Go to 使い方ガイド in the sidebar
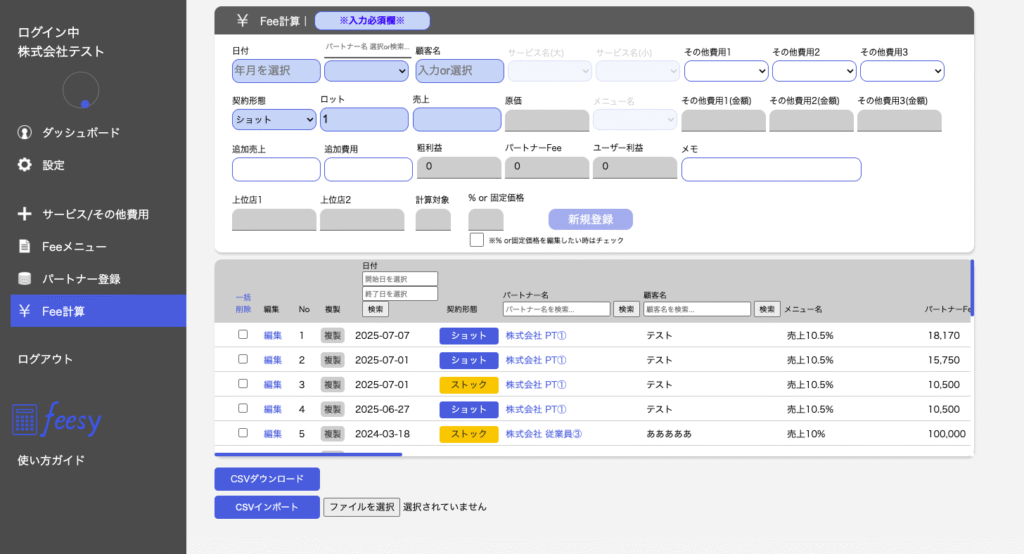This screenshot has height=554, width=1024. coord(51,460)
